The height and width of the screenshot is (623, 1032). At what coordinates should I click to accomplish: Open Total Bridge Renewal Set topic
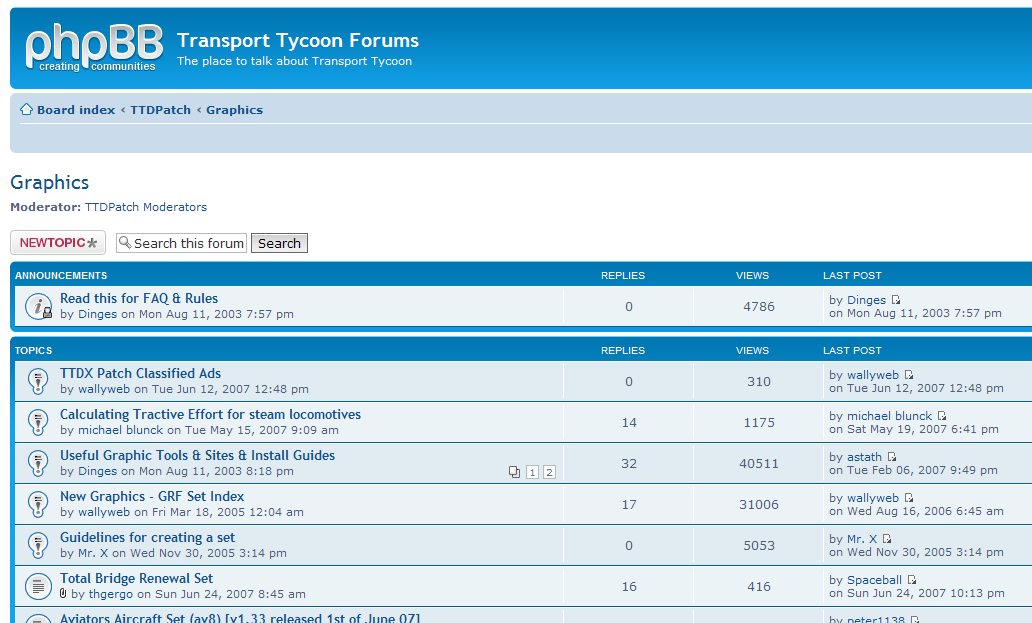[136, 578]
